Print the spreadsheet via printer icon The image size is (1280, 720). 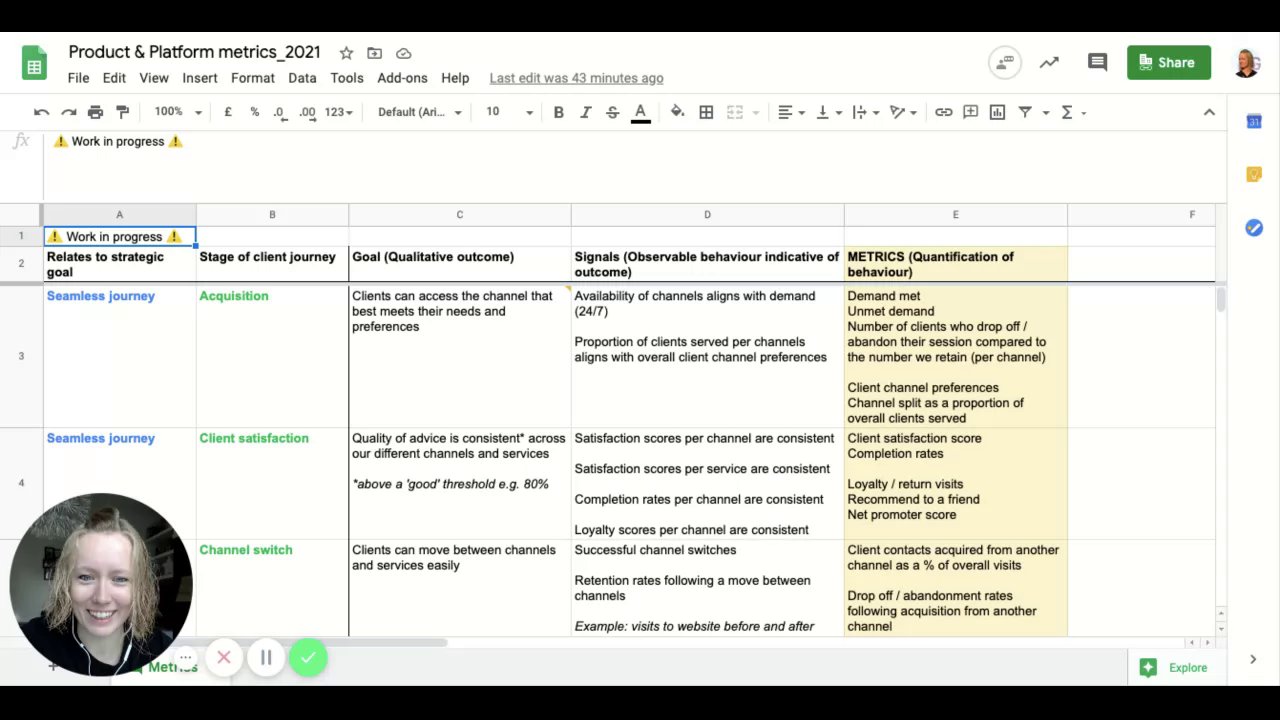(x=95, y=112)
